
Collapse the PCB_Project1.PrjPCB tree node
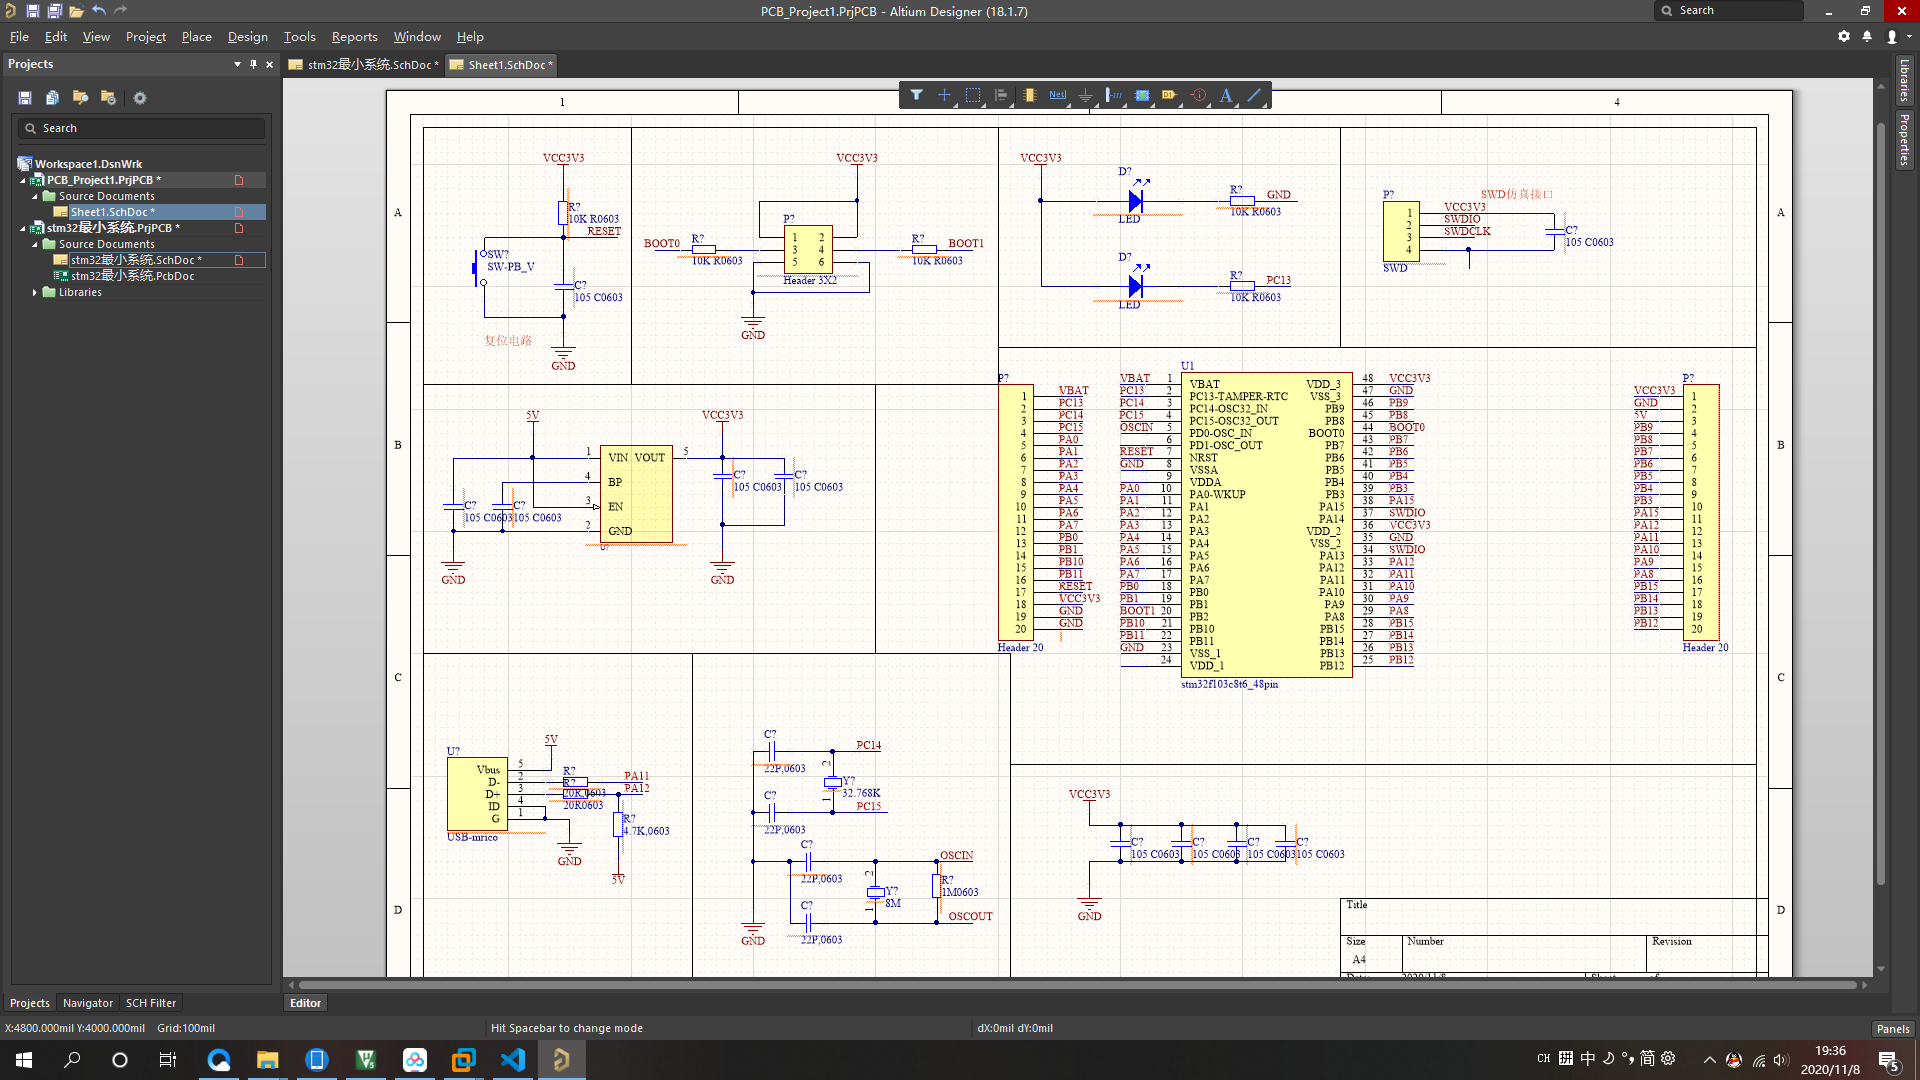[x=23, y=181]
